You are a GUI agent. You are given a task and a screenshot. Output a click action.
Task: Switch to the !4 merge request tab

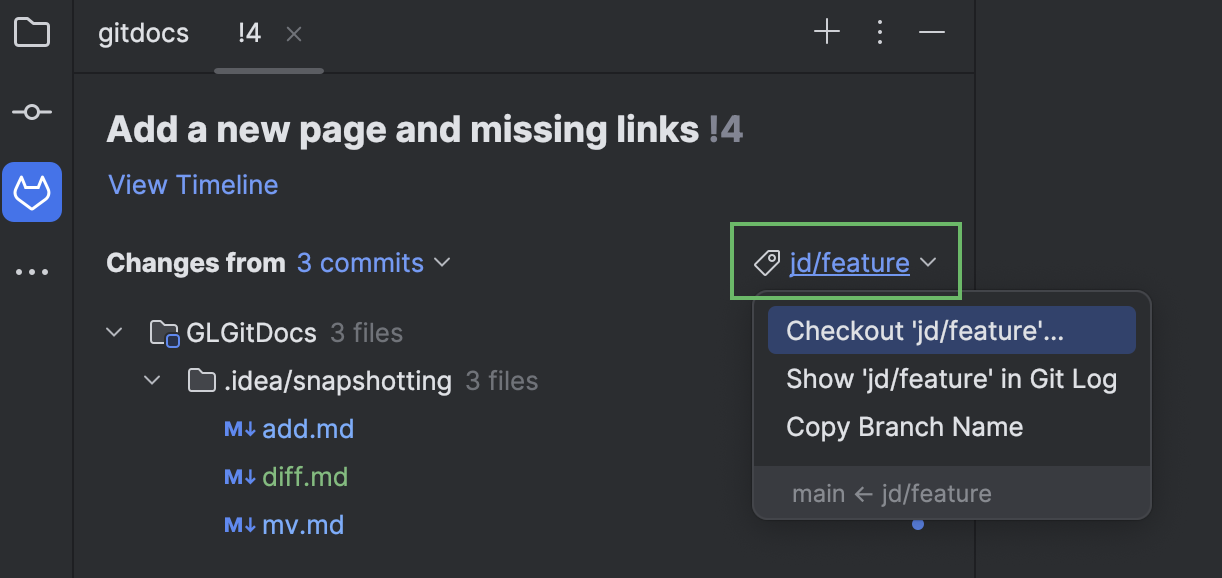248,32
